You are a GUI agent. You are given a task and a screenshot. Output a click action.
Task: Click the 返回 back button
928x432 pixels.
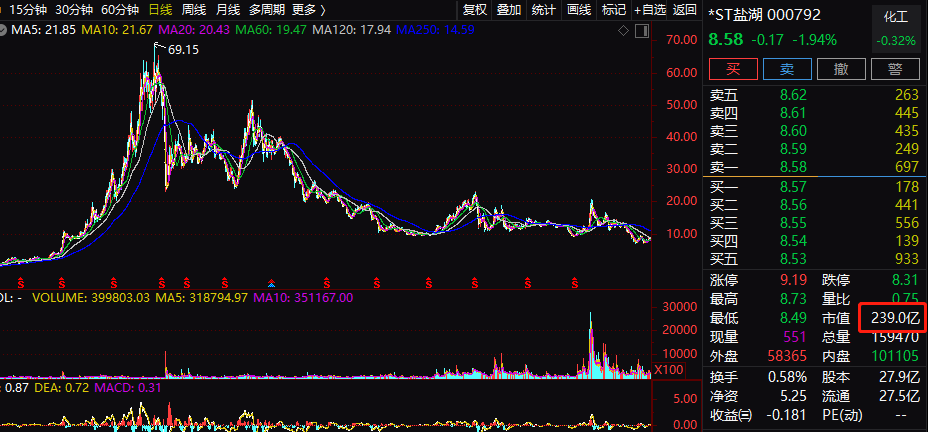pos(685,9)
